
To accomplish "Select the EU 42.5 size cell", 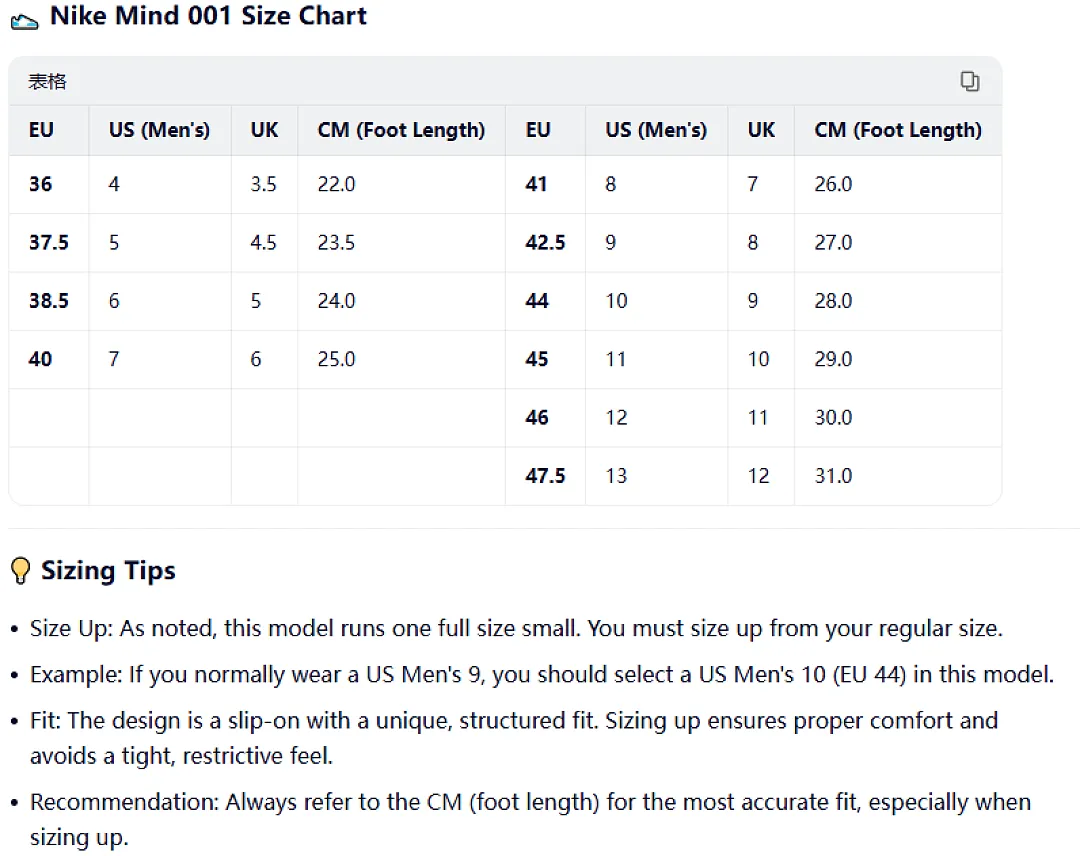I will [546, 242].
